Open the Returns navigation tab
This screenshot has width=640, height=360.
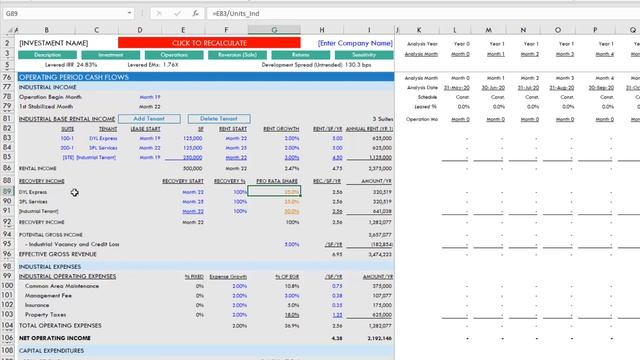[300, 55]
